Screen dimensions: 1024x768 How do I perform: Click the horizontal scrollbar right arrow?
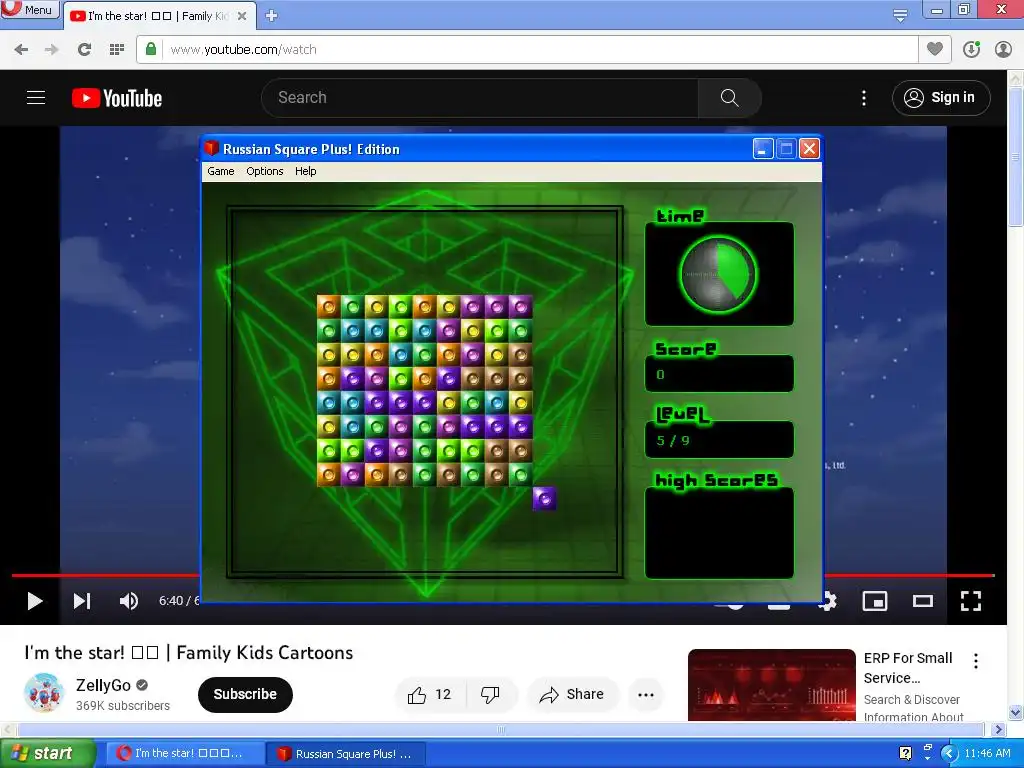coord(998,729)
